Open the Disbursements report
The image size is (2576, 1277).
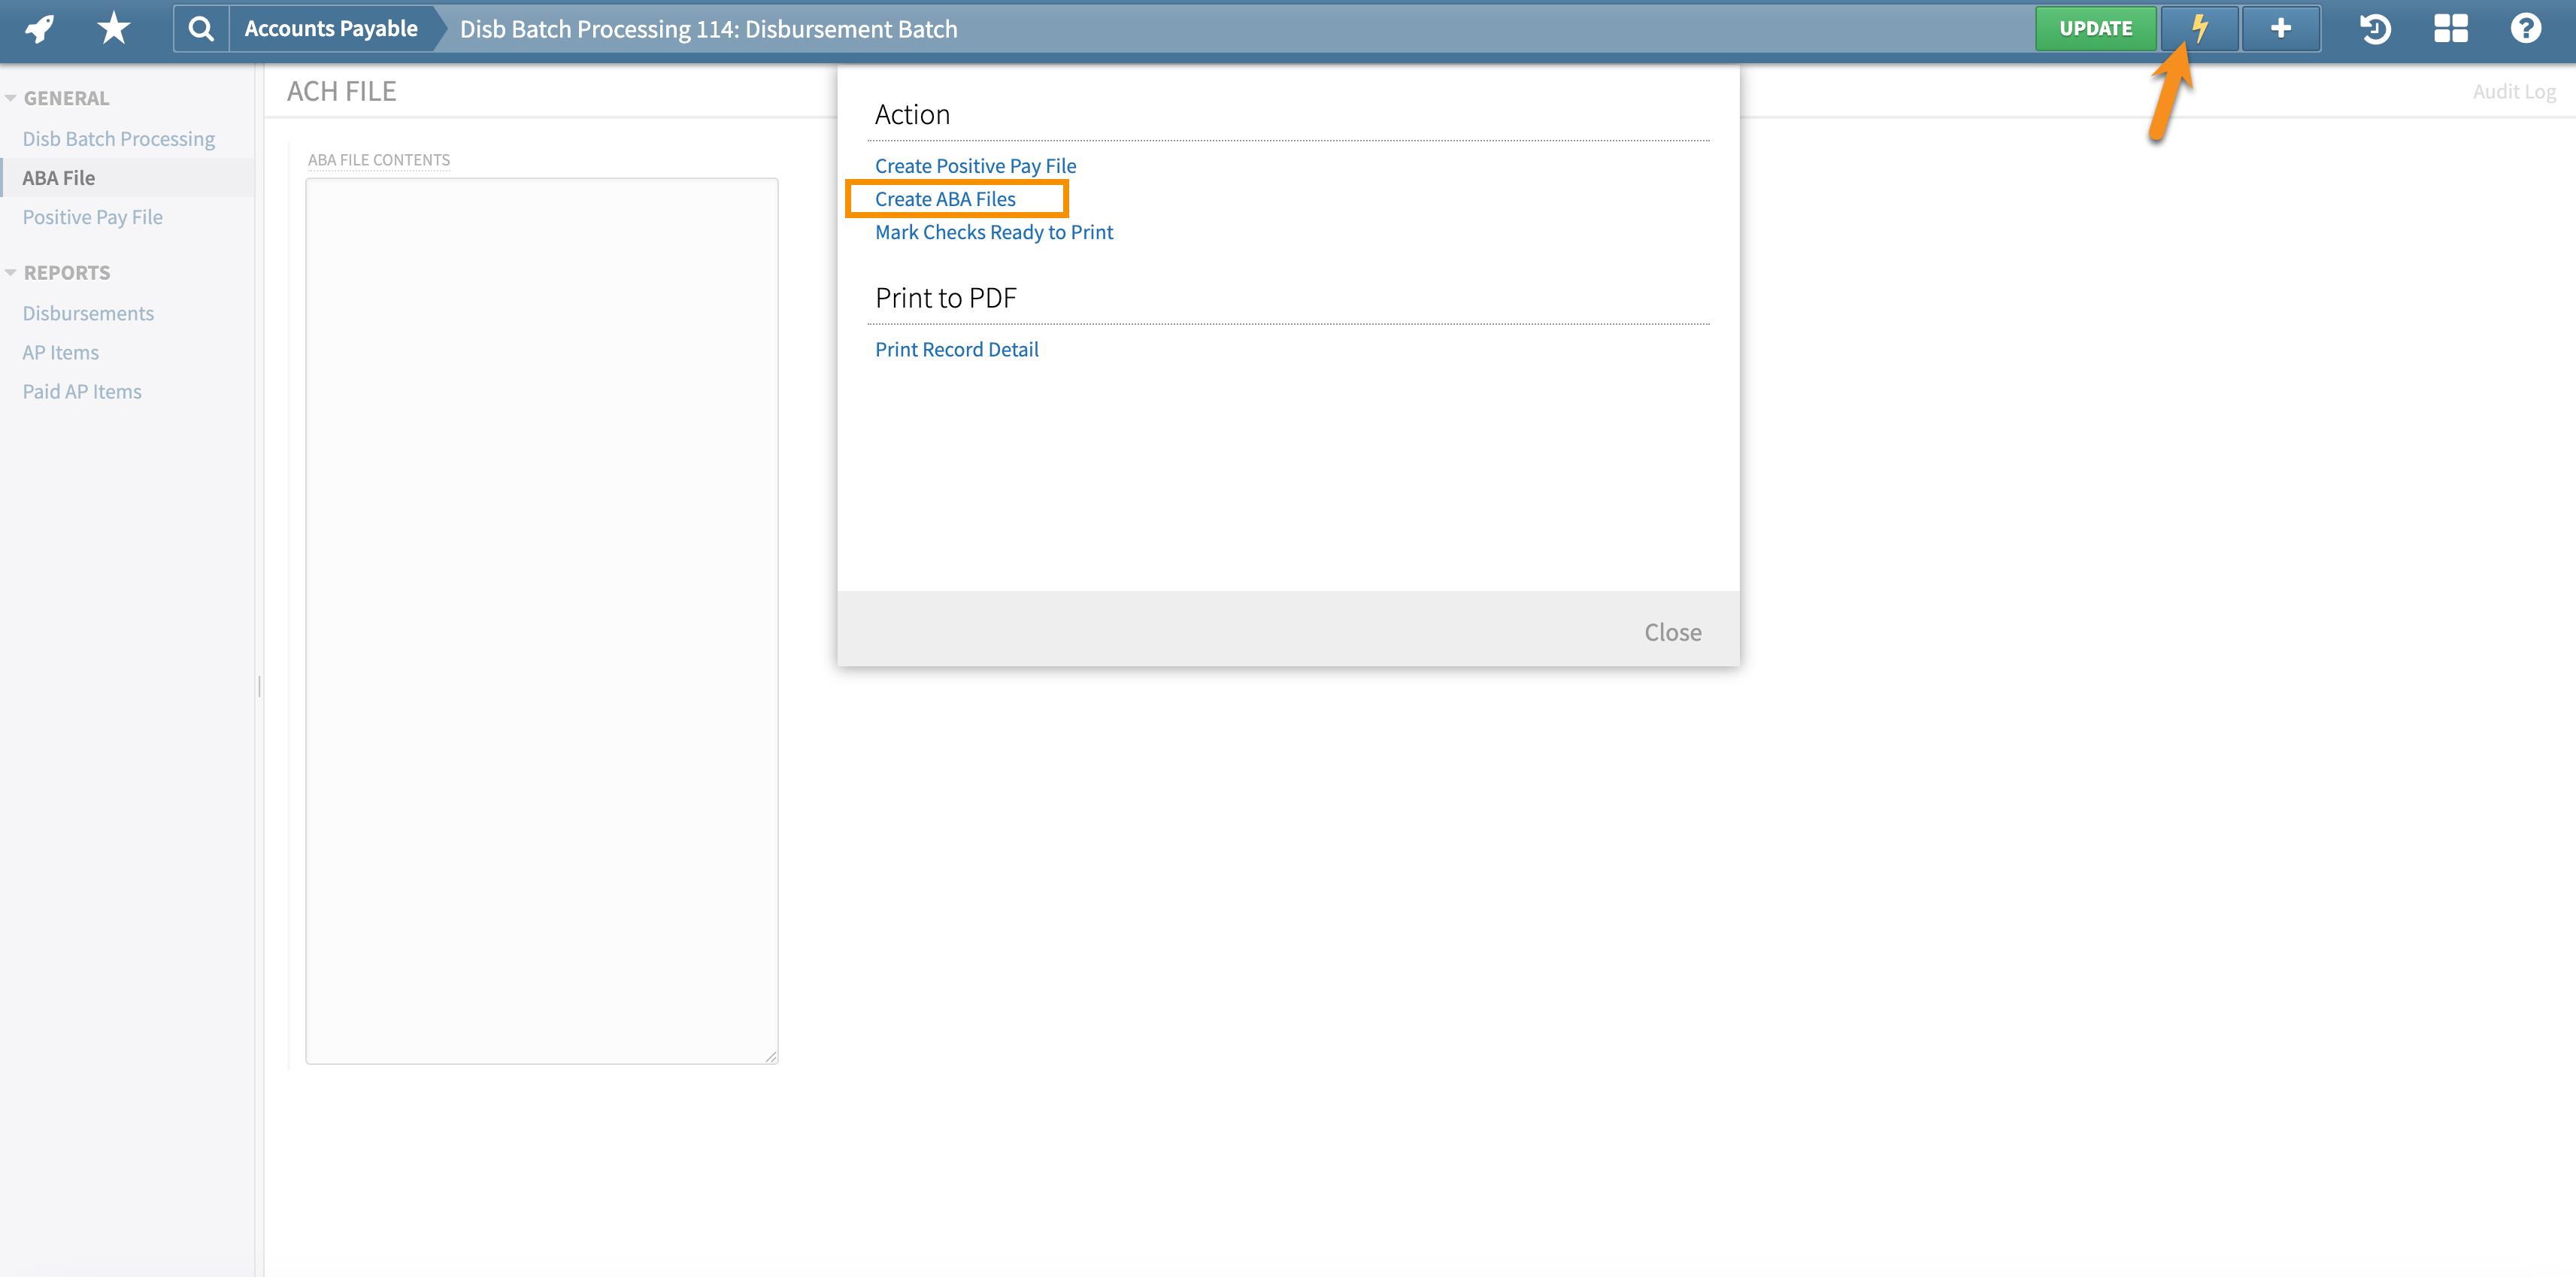[x=88, y=313]
